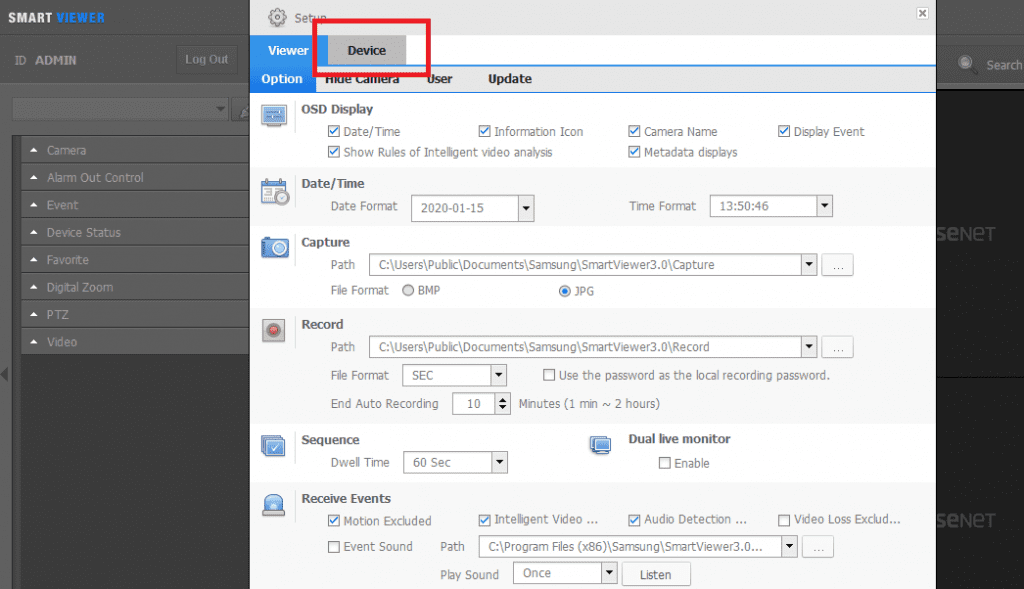Disable the Camera Name overlay checkbox
This screenshot has width=1024, height=589.
[634, 131]
